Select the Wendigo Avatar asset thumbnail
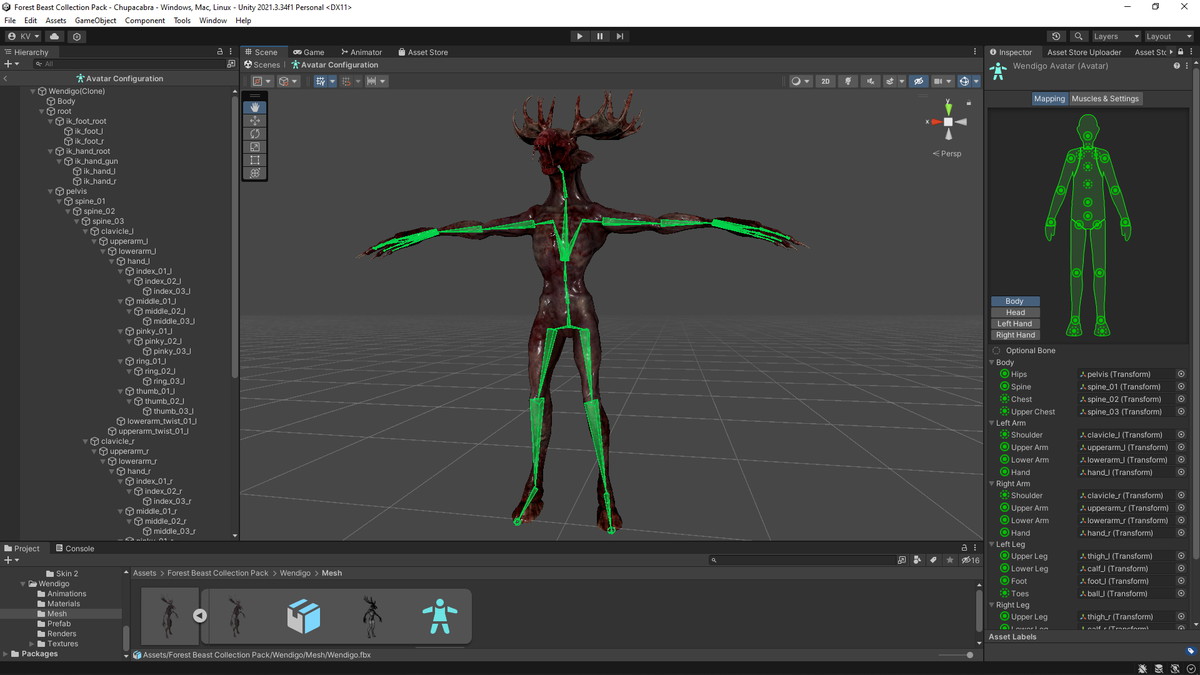The width and height of the screenshot is (1200, 675). pyautogui.click(x=439, y=616)
